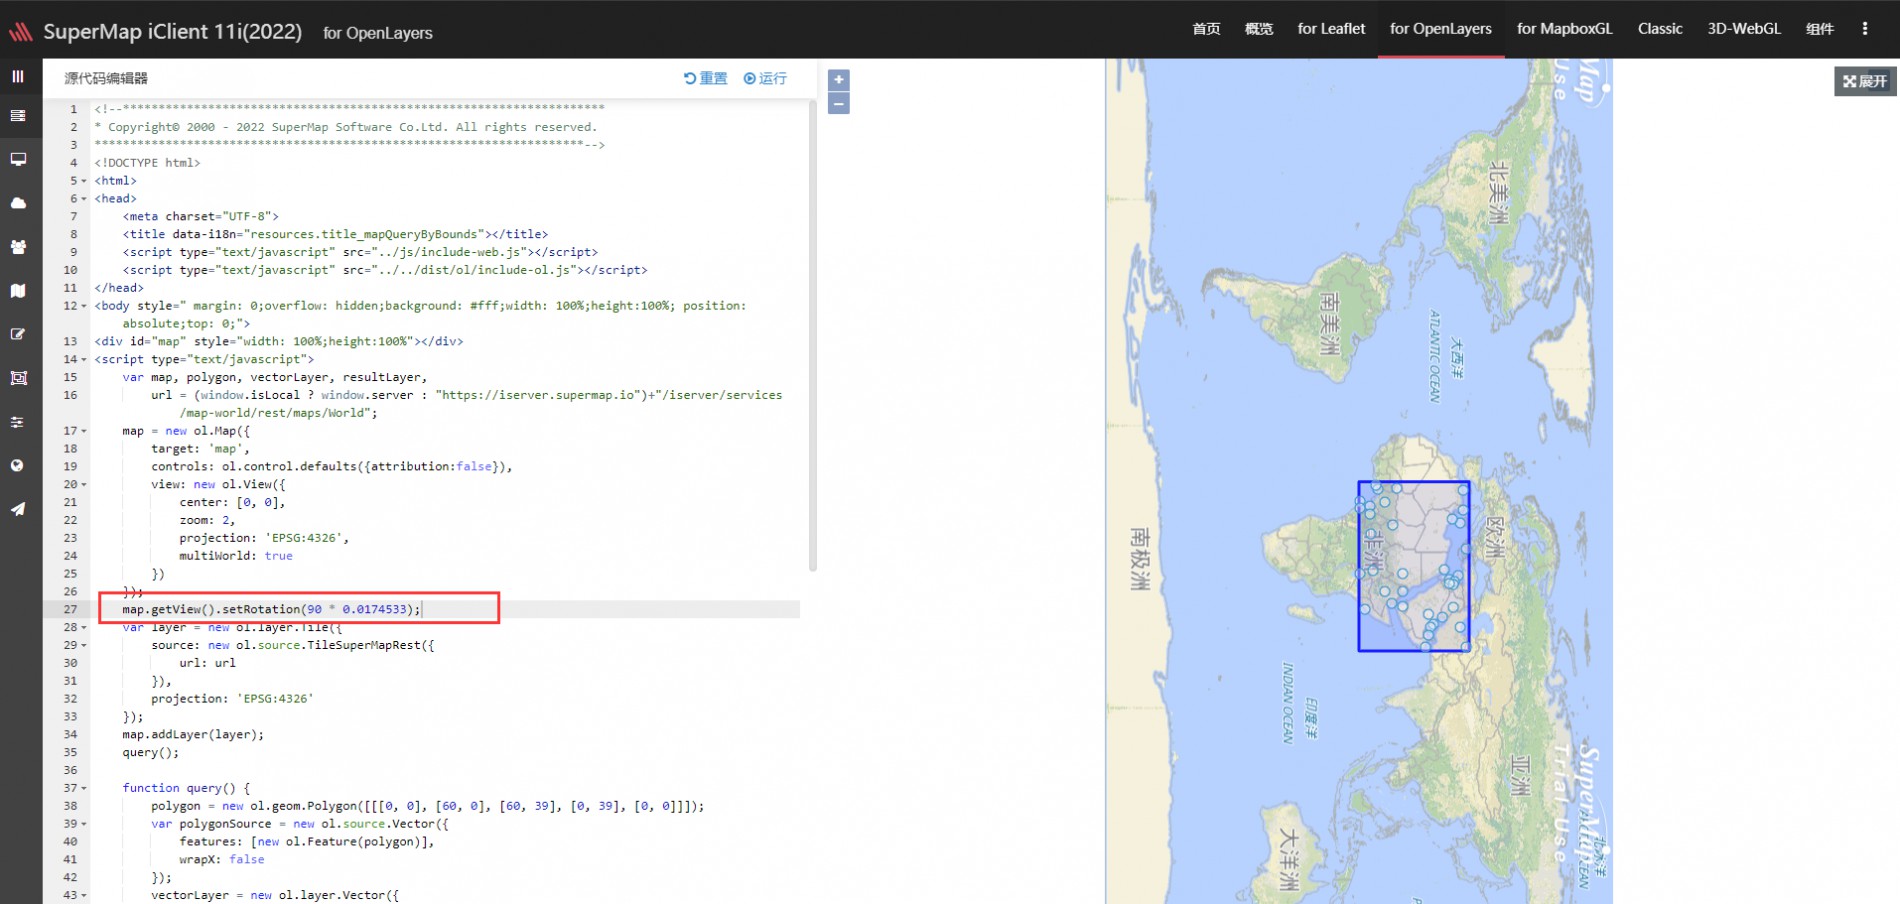Viewport: 1900px width, 904px height.
Task: Open the users group sidebar icon
Action: 18,247
